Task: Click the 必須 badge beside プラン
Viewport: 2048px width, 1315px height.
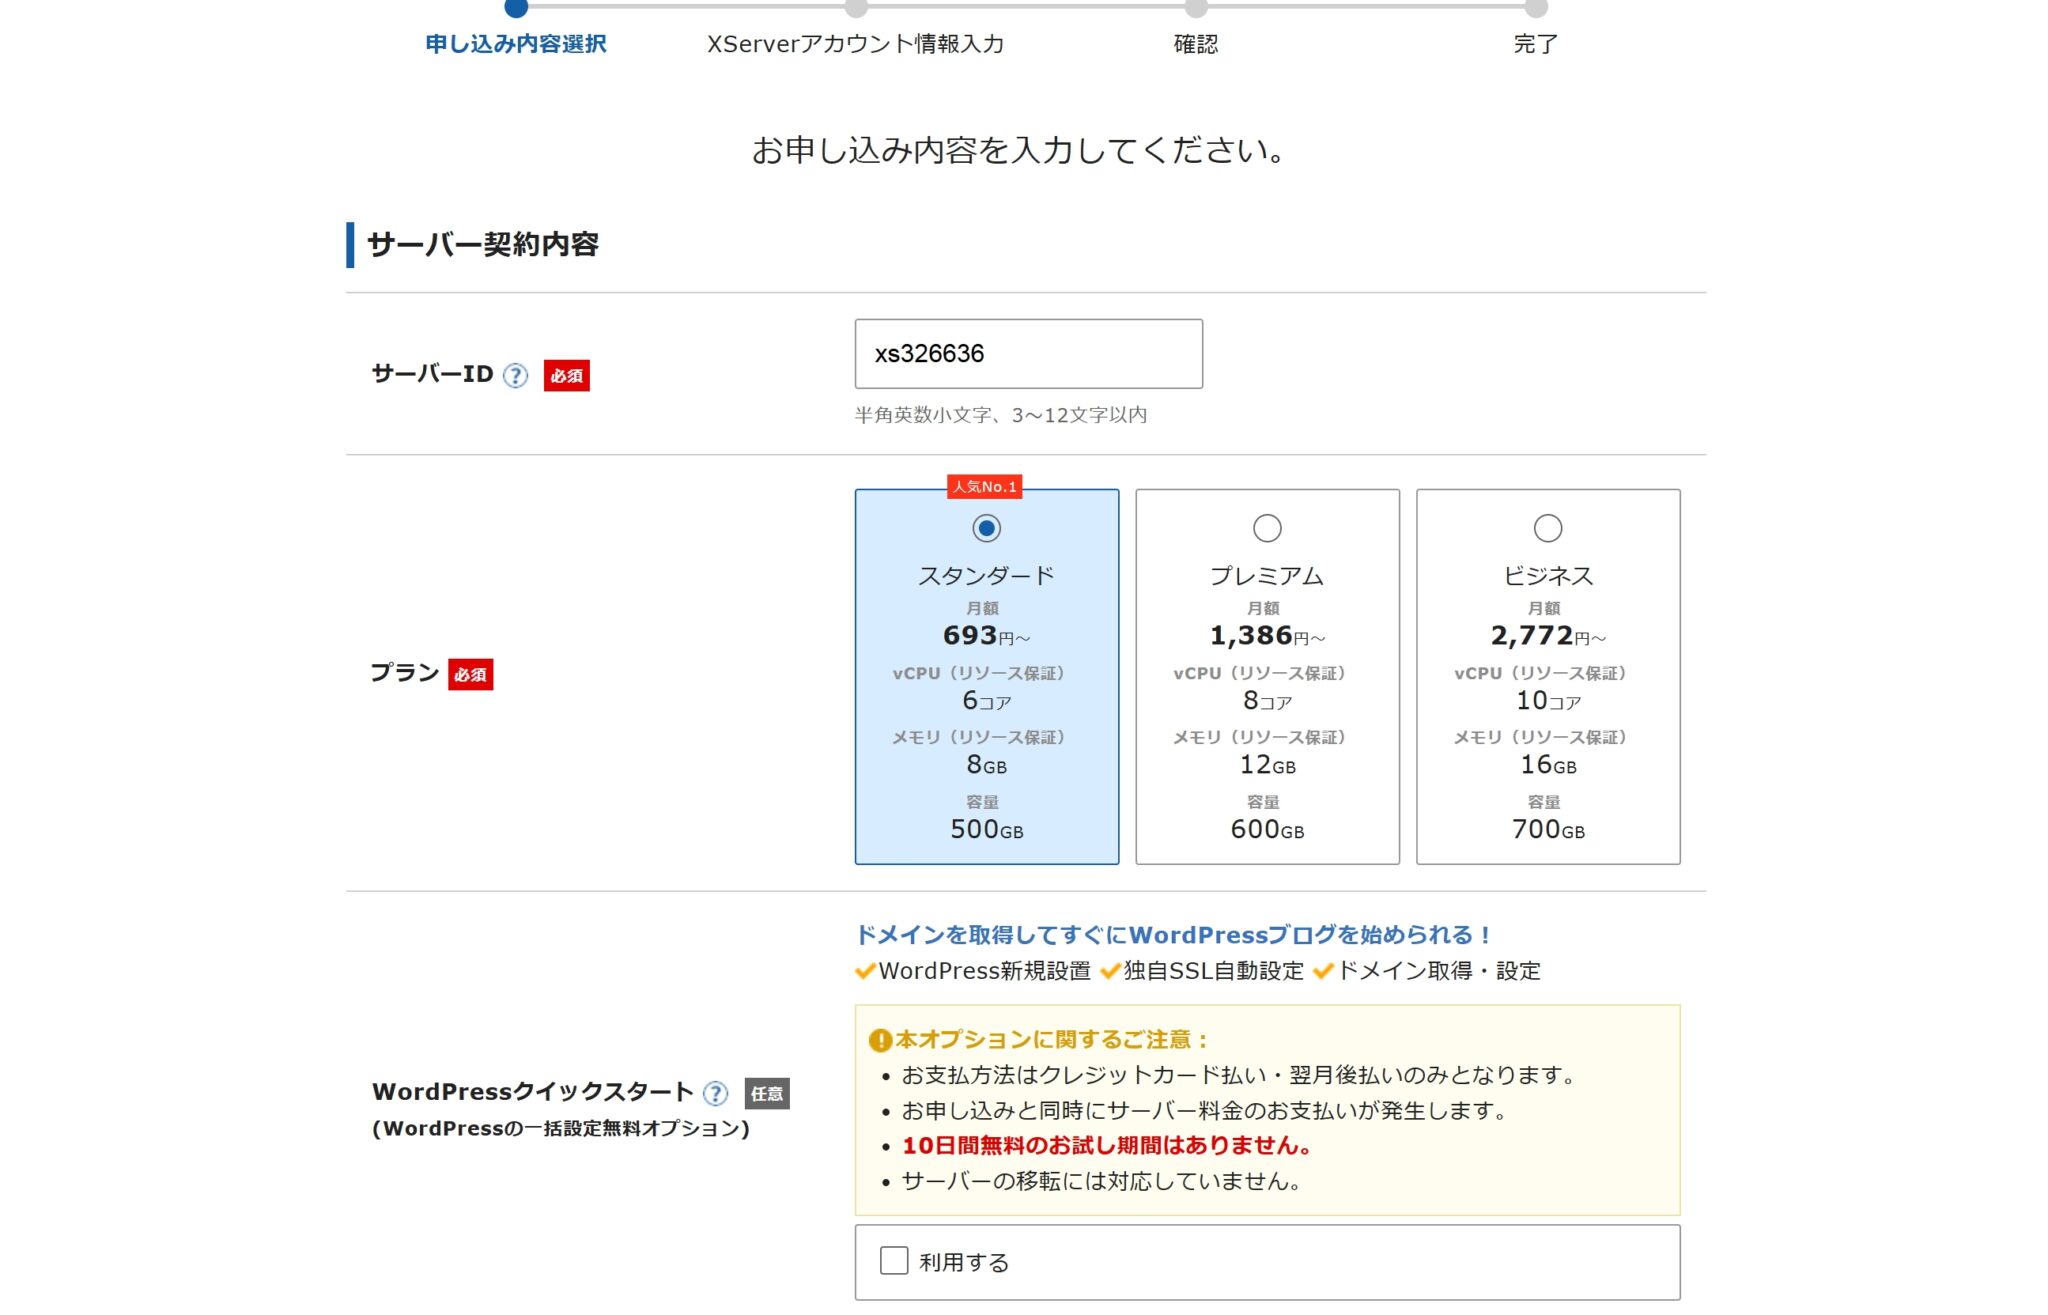Action: pos(471,674)
